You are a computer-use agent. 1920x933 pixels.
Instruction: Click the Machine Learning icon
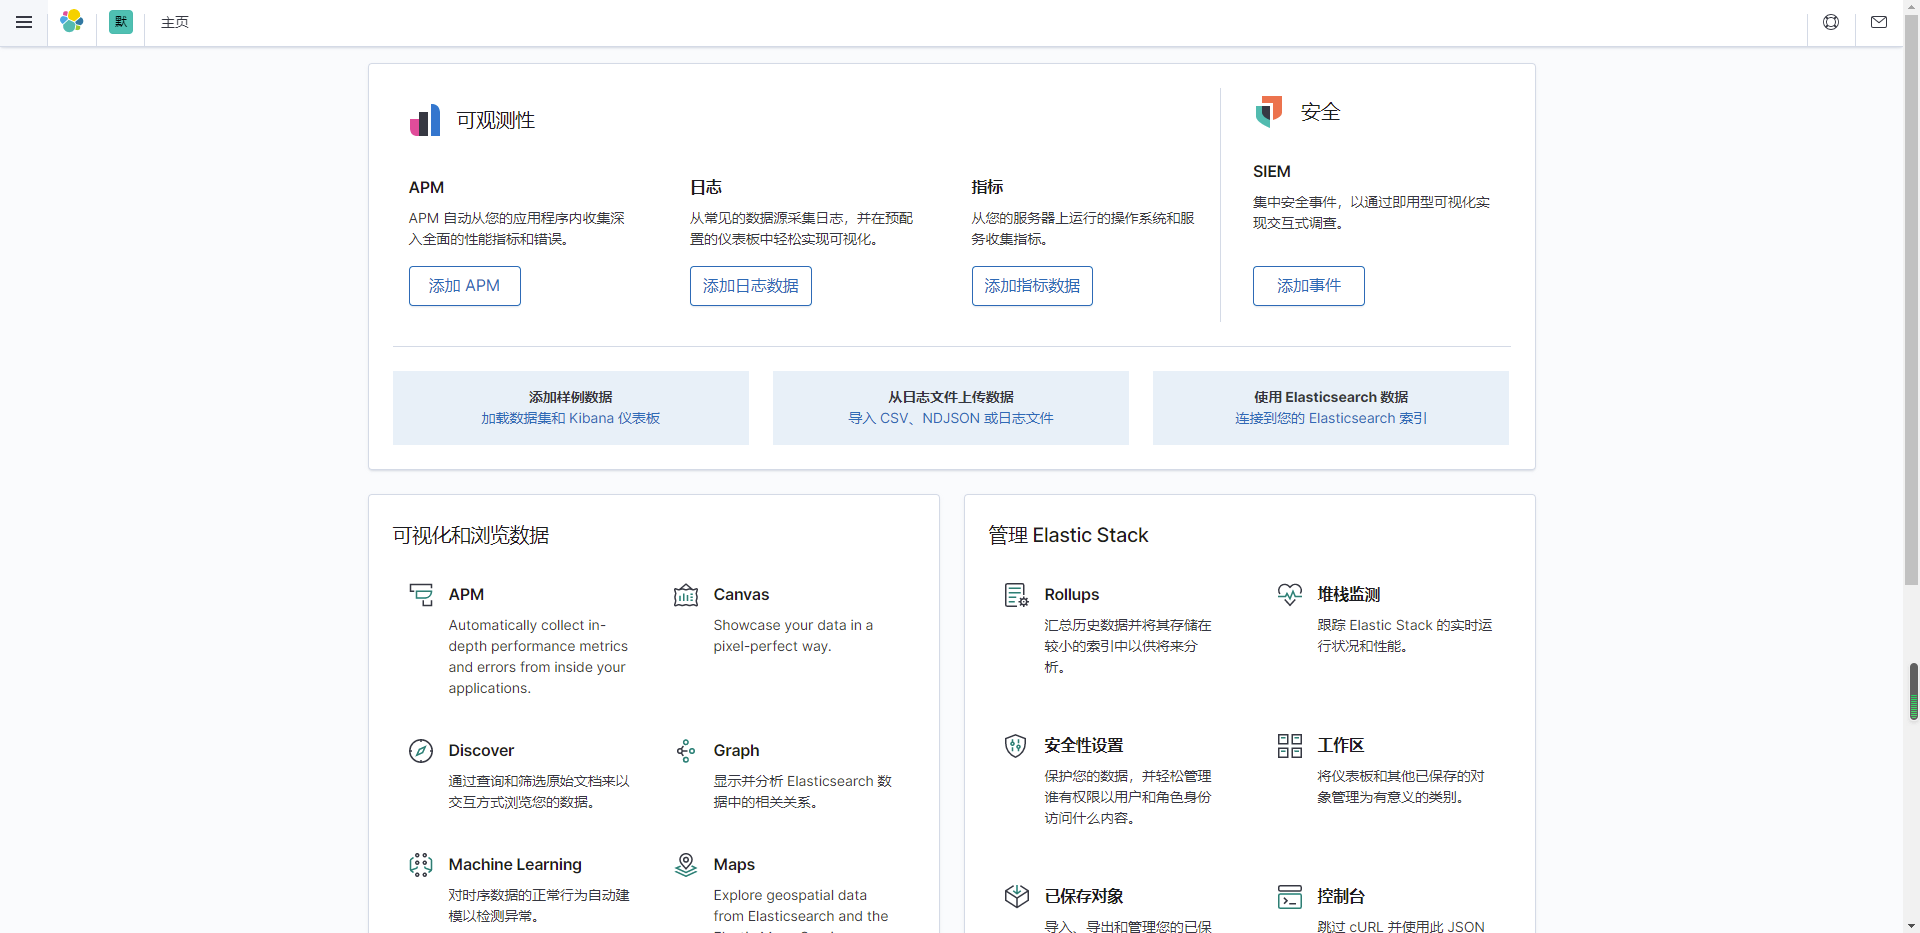coord(421,865)
